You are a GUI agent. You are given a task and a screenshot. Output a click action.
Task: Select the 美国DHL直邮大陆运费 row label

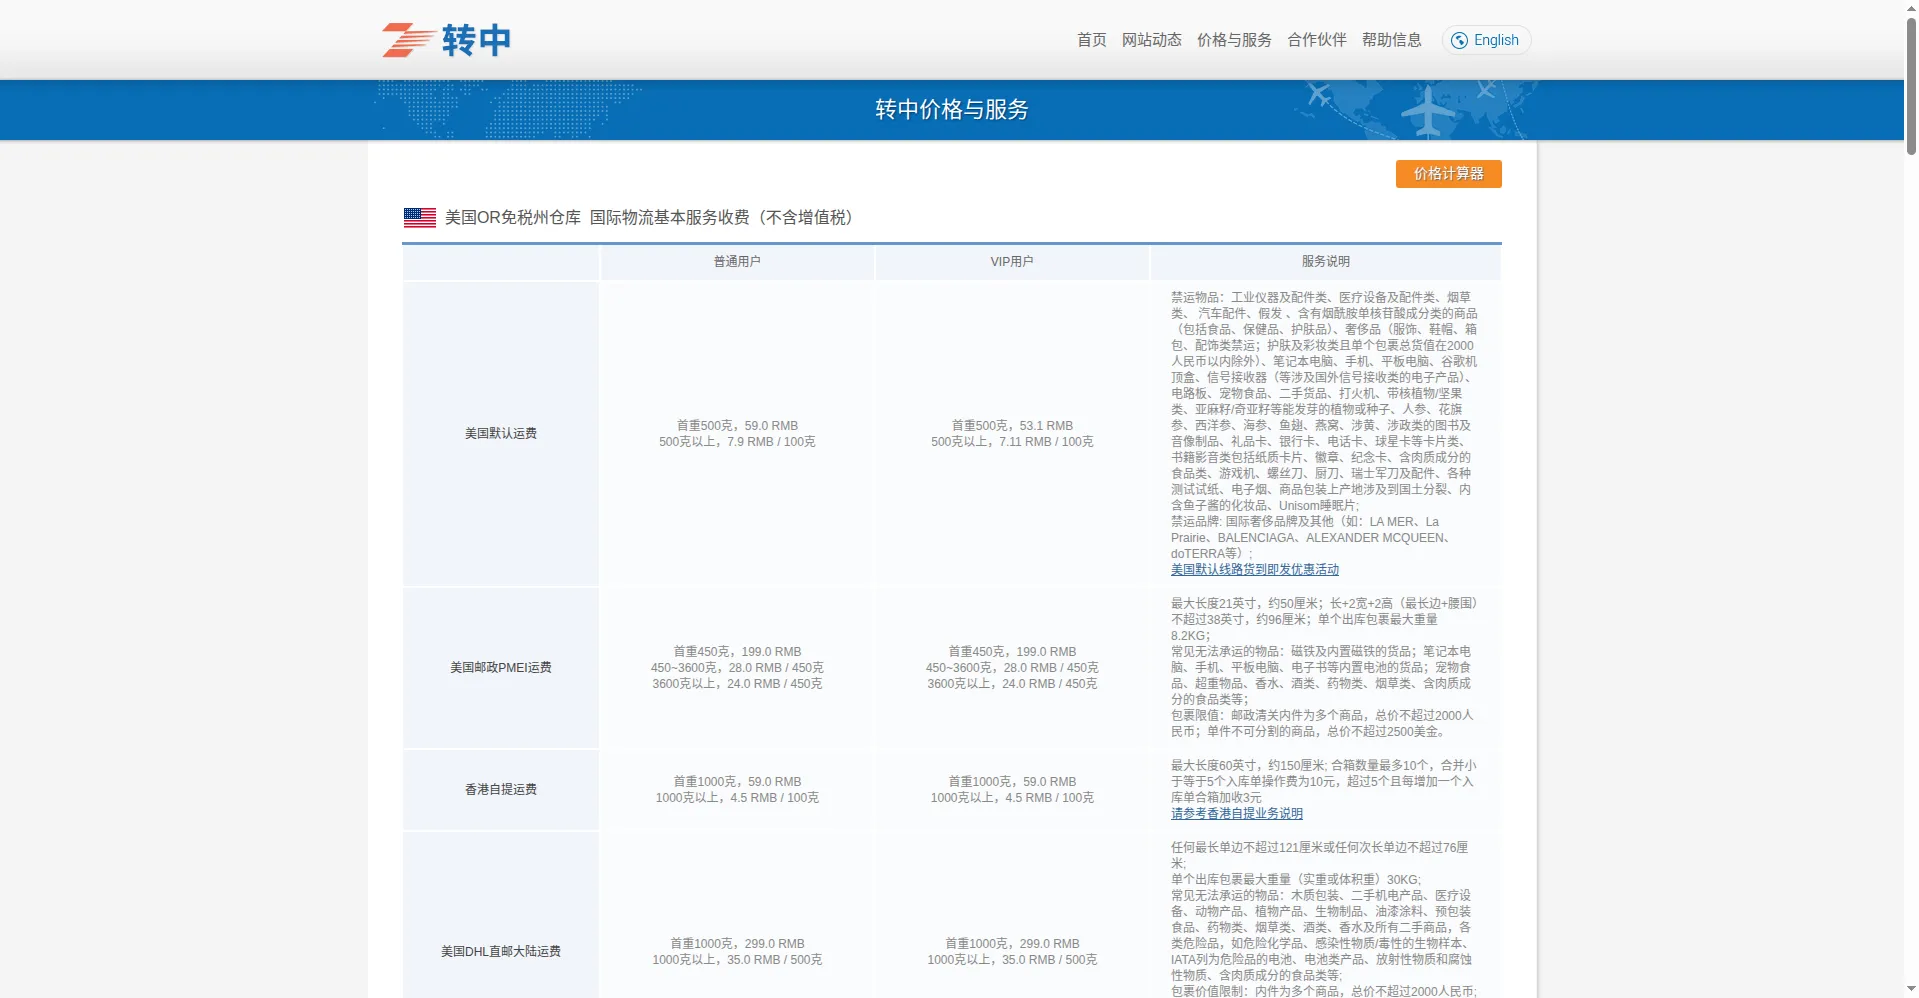(501, 951)
